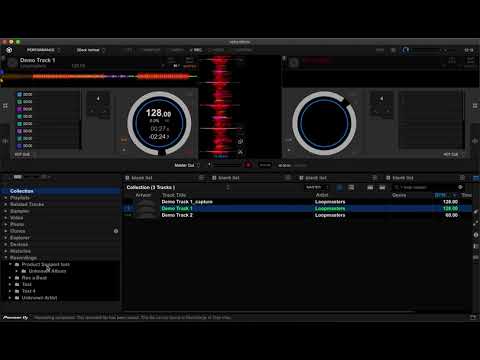The image size is (480, 360).
Task: Trigger hot cue pad C on deck 1
Action: pyautogui.click(x=20, y=109)
